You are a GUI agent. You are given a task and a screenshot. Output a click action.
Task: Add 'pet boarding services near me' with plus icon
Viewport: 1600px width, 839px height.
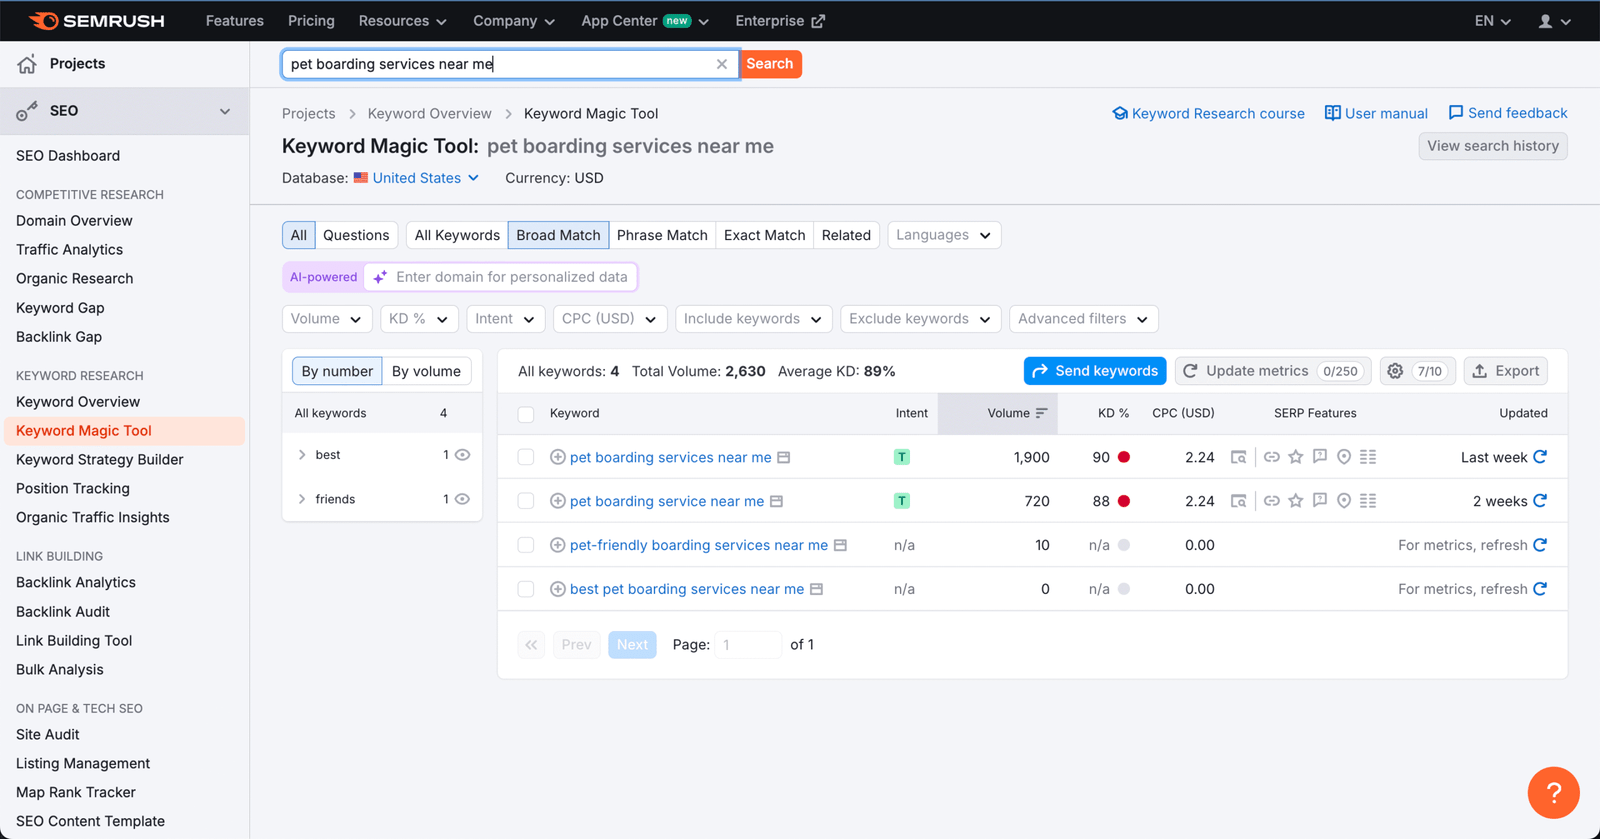tap(558, 457)
